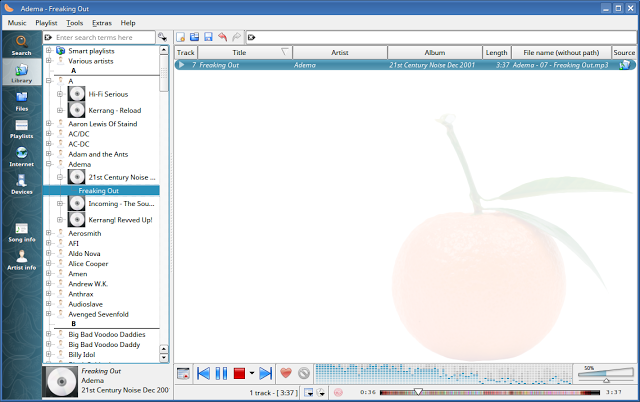The height and width of the screenshot is (402, 640).
Task: Jump to currently playing track icon
Action: (x=184, y=373)
